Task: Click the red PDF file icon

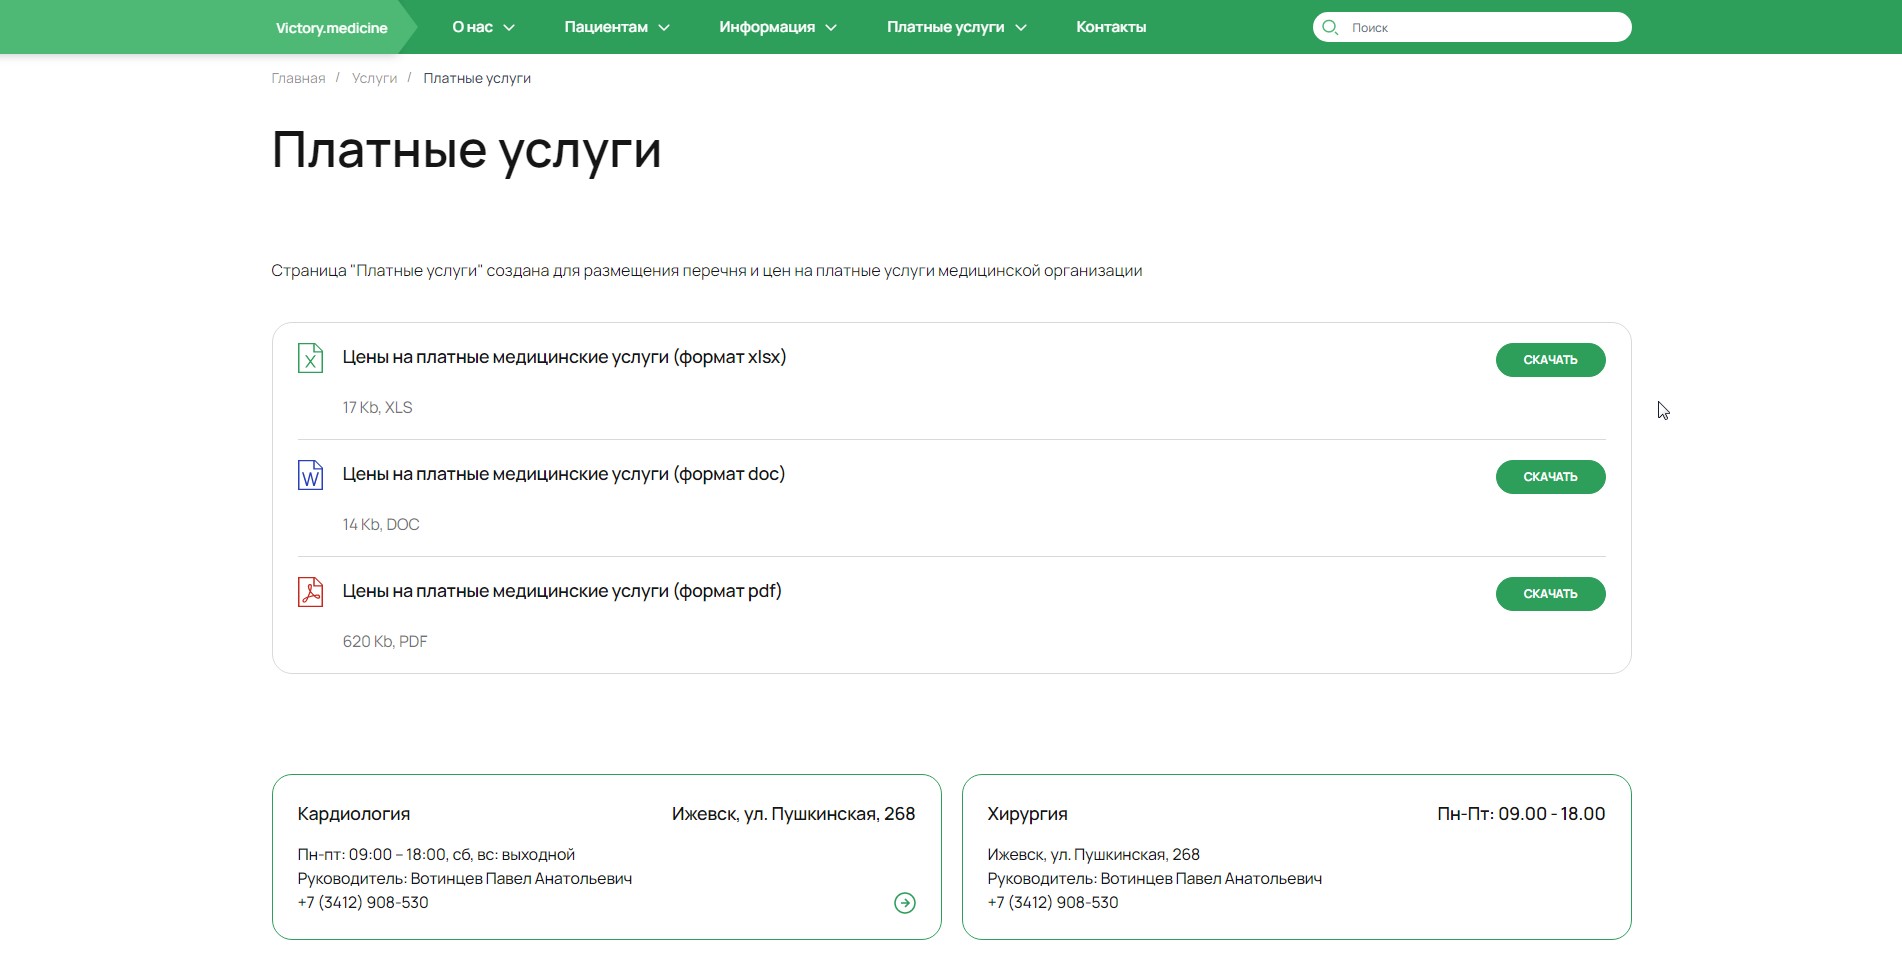Action: (x=310, y=592)
